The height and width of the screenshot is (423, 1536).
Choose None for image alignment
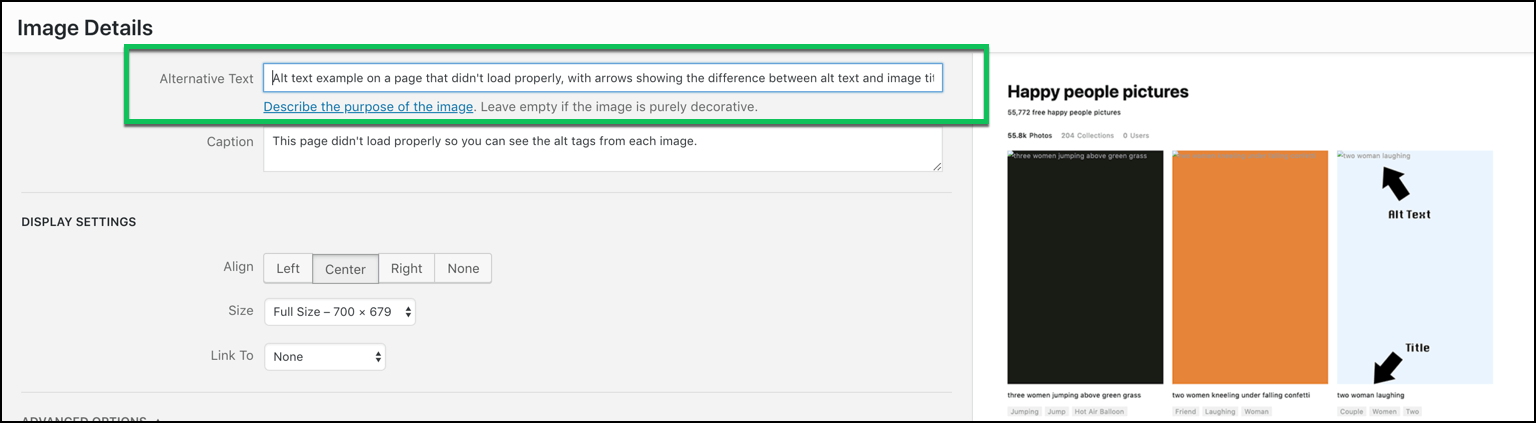click(463, 268)
